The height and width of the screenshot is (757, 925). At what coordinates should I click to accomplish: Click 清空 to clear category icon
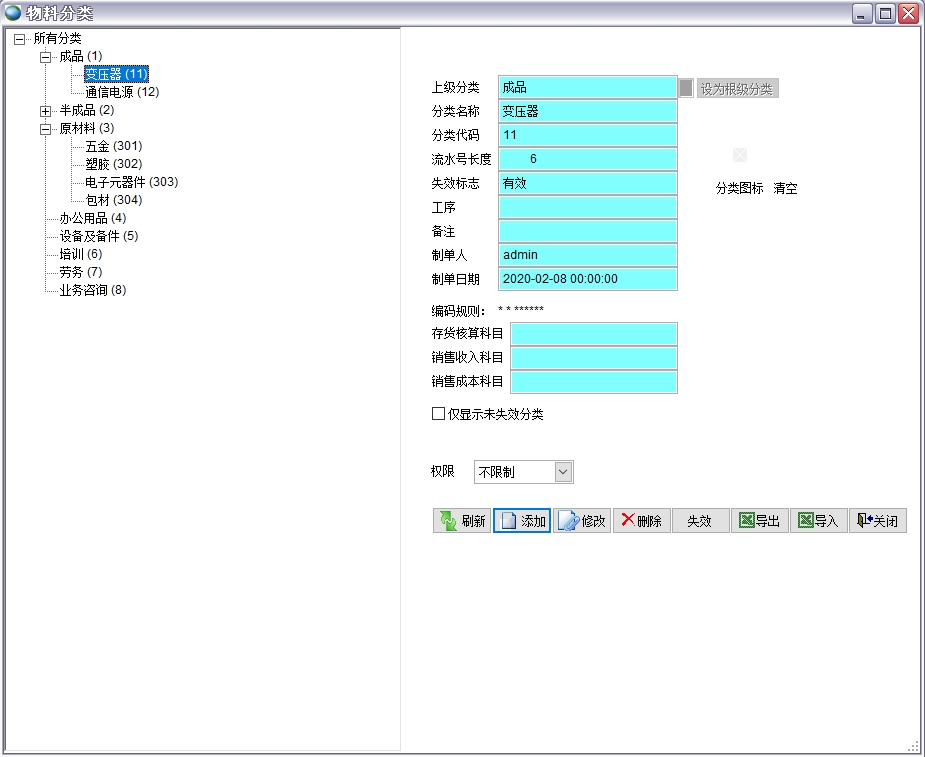point(785,188)
